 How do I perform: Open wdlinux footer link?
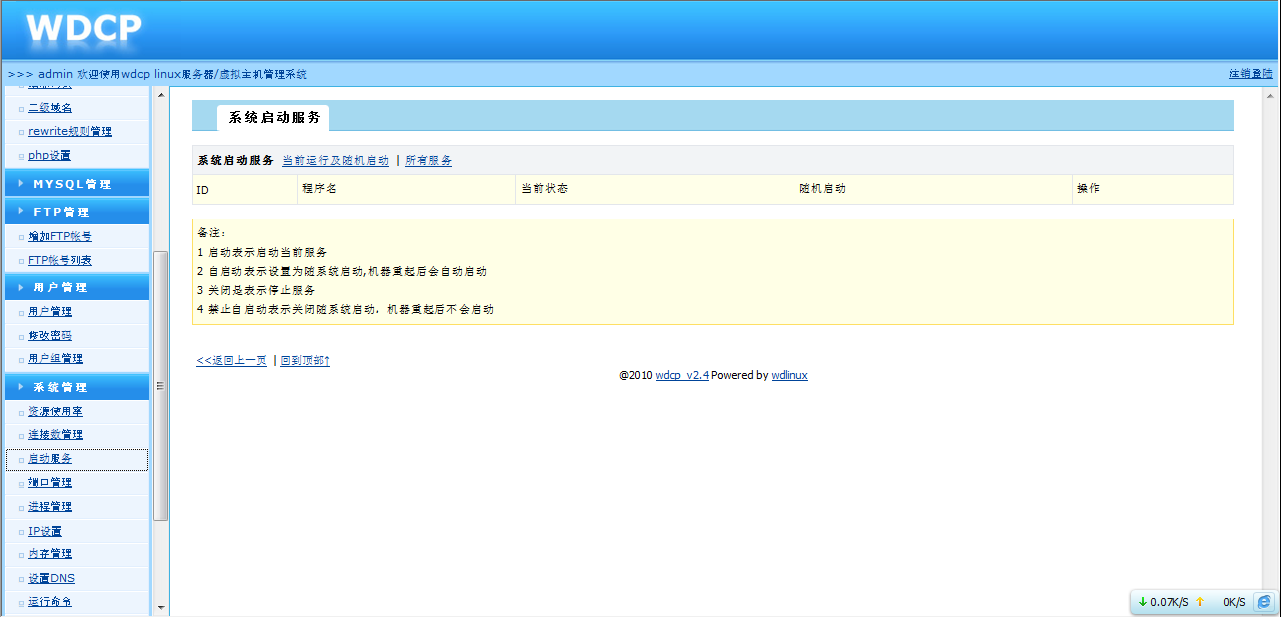tap(789, 375)
